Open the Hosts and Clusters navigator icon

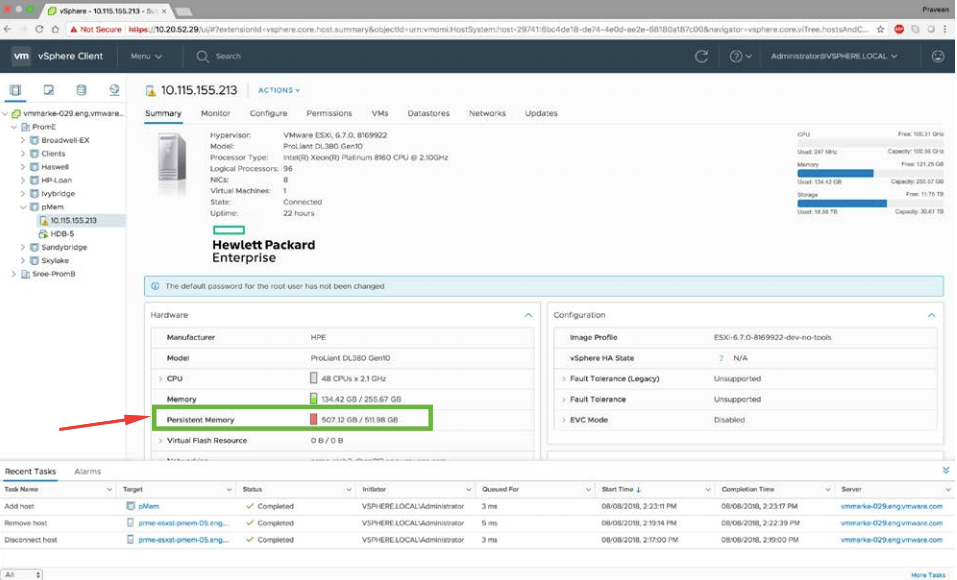(x=15, y=90)
